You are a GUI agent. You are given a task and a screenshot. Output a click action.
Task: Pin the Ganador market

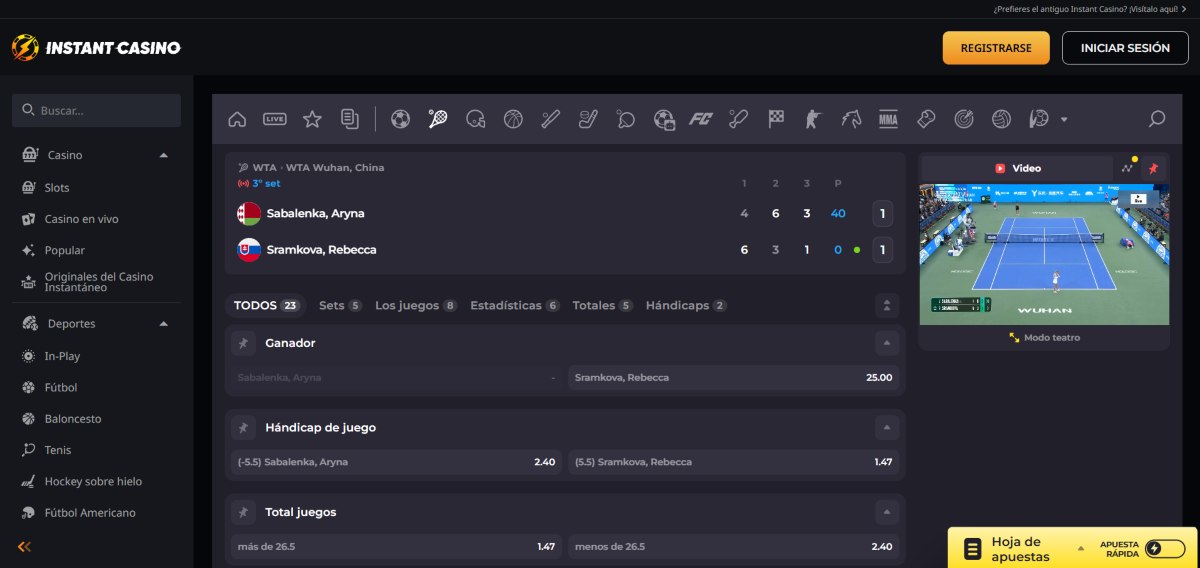click(243, 343)
